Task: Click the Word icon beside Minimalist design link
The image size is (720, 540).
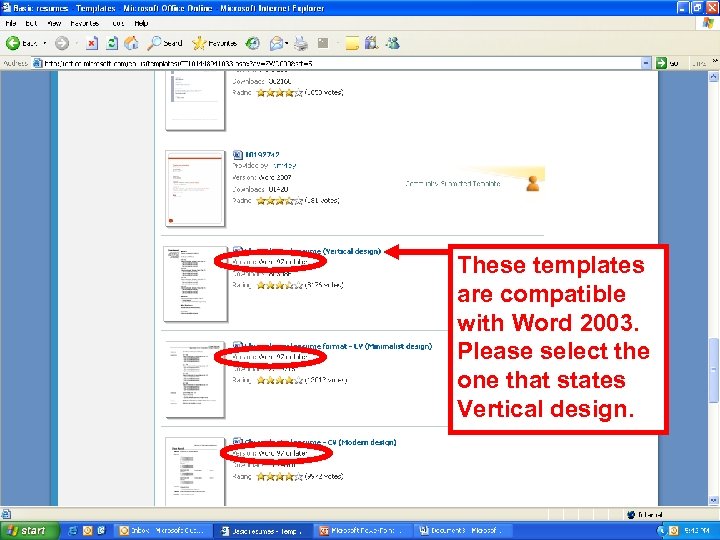Action: click(237, 346)
